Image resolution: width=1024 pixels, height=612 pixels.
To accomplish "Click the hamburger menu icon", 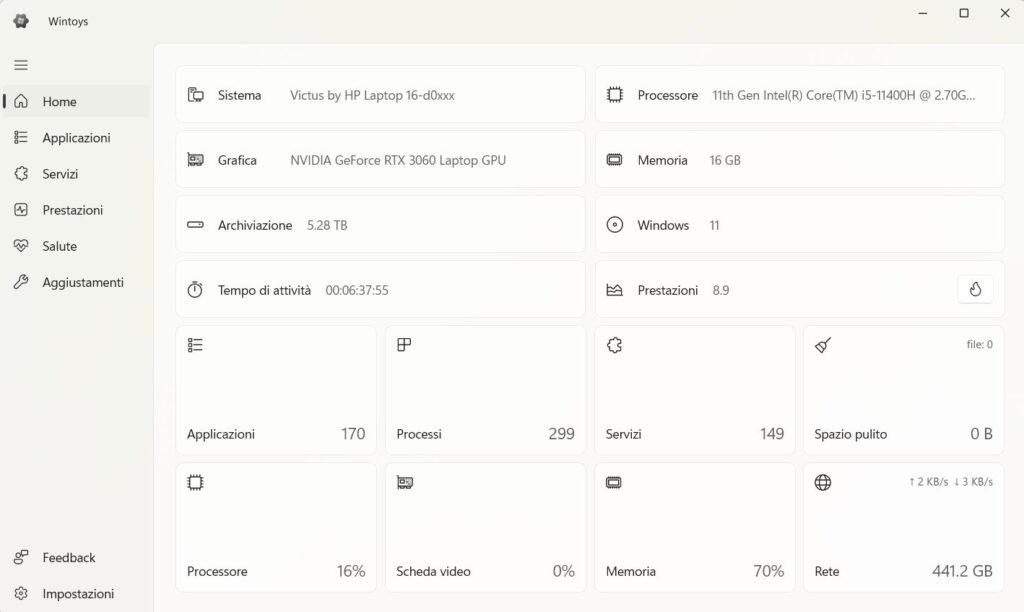I will 21,65.
